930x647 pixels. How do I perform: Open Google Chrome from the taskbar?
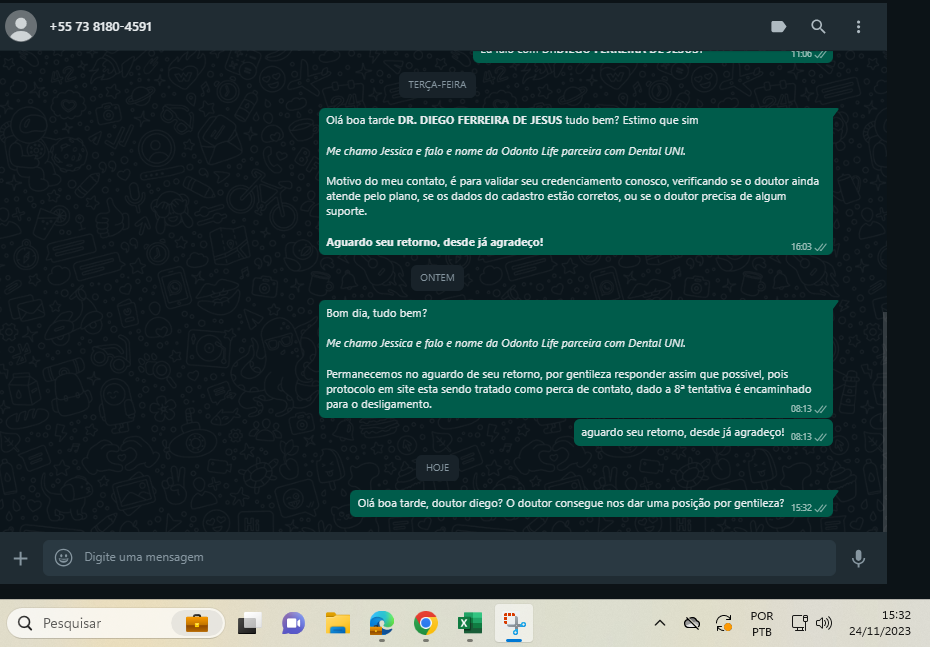coord(426,623)
